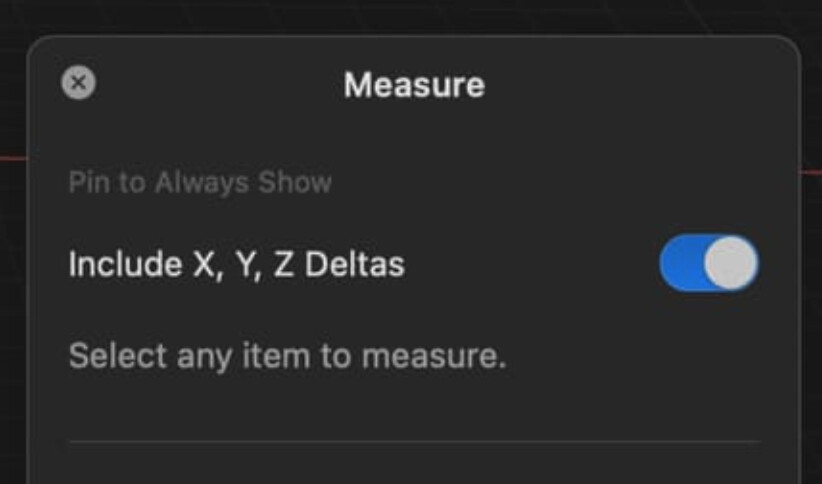Disable the Include X, Y, Z Deltas switch

point(709,263)
